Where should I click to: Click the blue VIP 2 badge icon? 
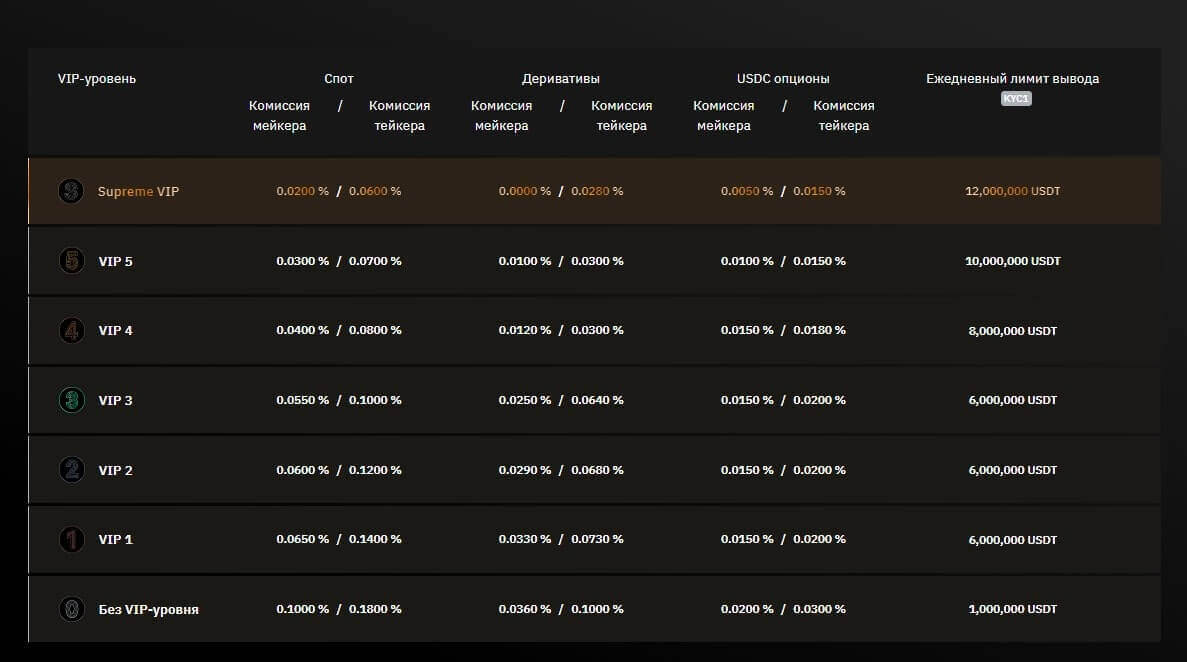(70, 470)
